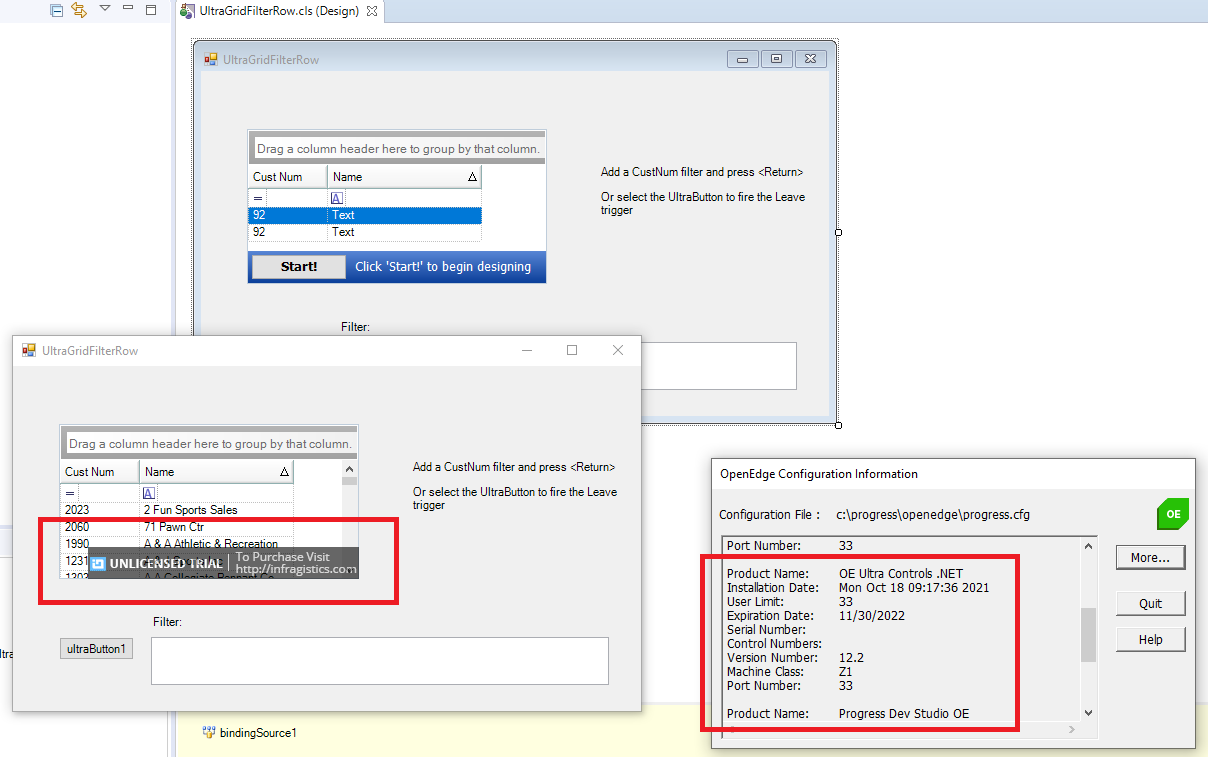1208x757 pixels.
Task: Minimize the left view panel
Action: pyautogui.click(x=128, y=8)
